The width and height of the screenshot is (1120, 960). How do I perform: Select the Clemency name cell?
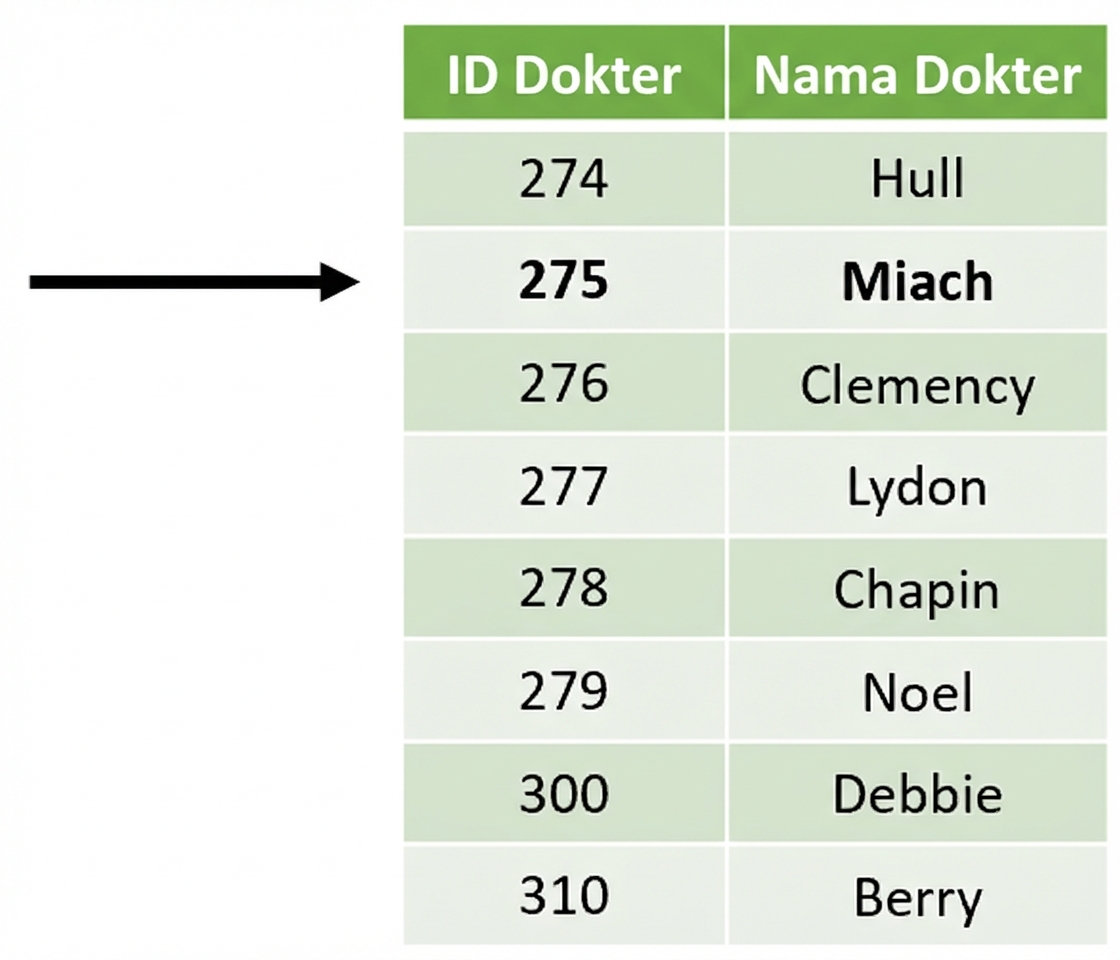click(x=917, y=384)
